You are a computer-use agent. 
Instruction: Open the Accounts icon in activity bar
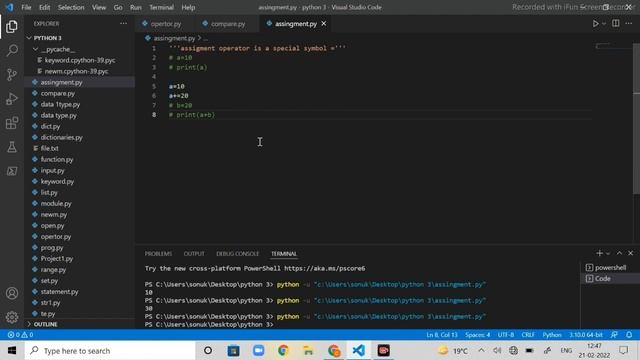[x=12, y=293]
